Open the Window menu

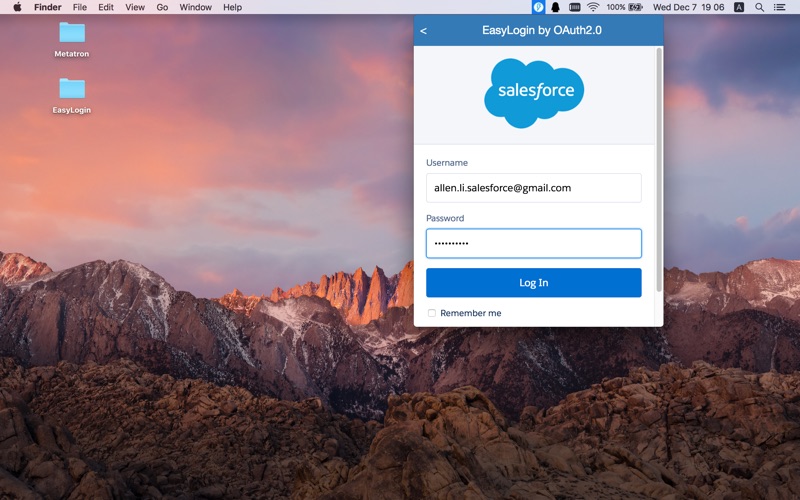click(195, 7)
